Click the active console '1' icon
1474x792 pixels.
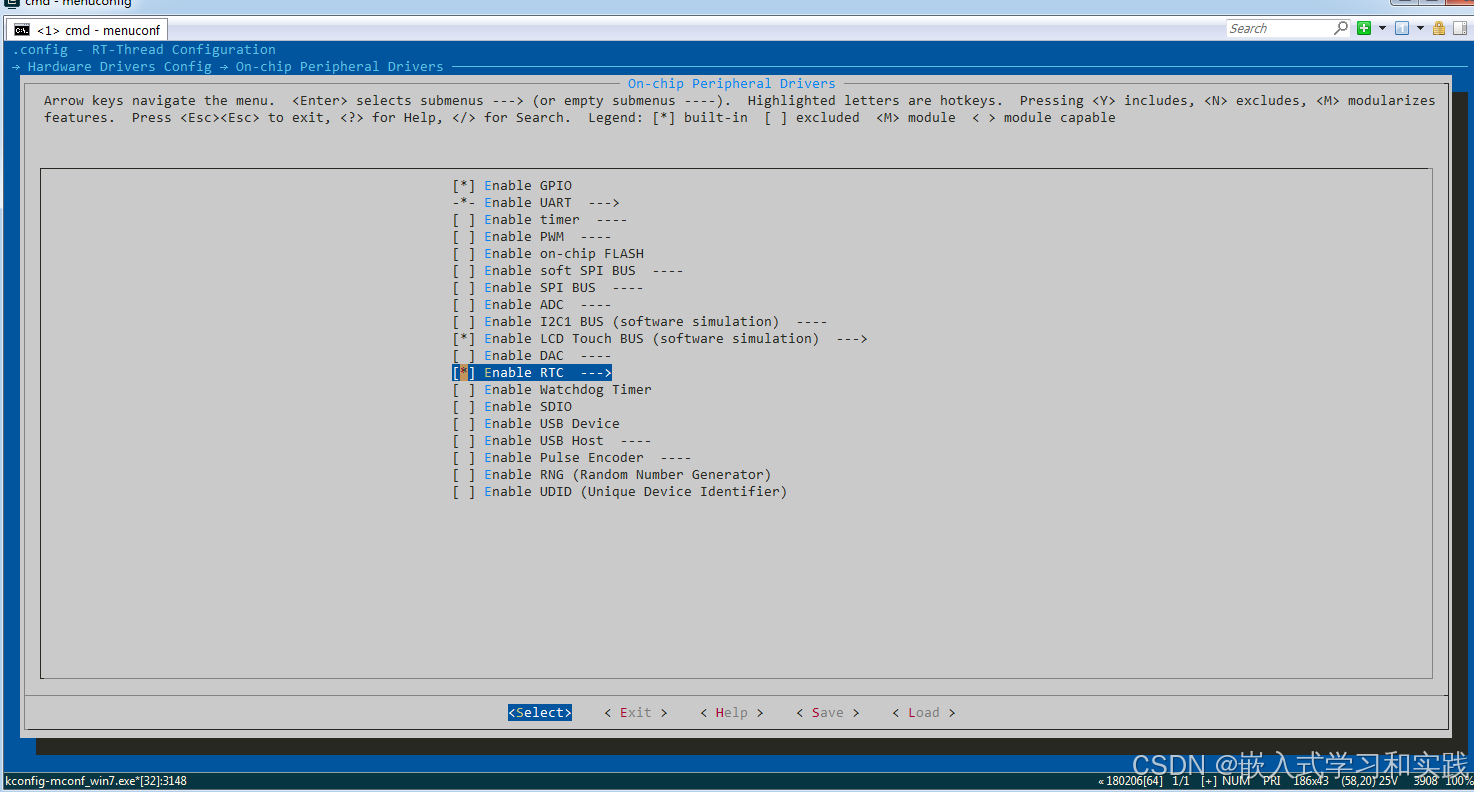tap(1401, 28)
